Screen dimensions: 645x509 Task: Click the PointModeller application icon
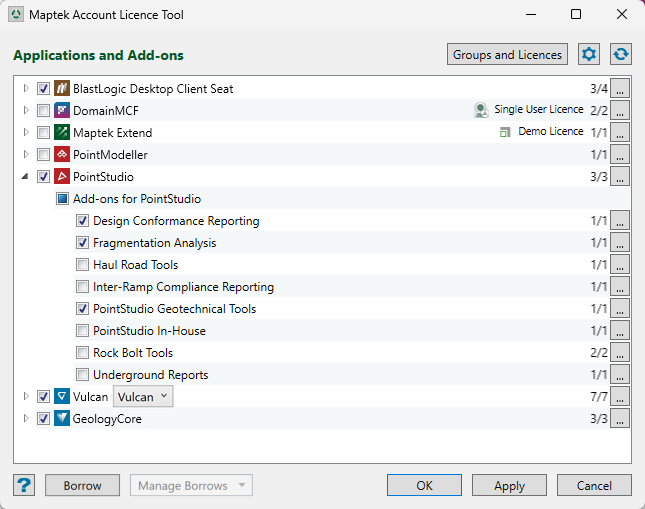coord(61,155)
